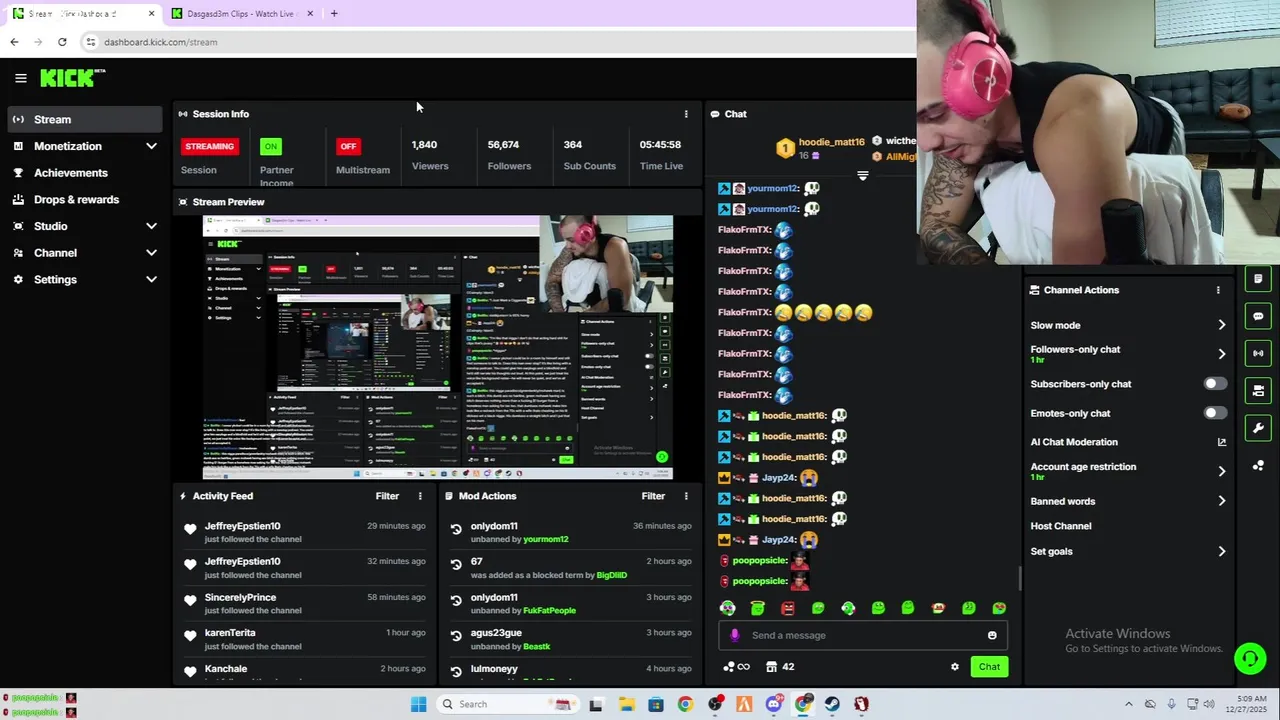This screenshot has width=1280, height=720.
Task: Open the hamburger menu beside Kick logo
Action: coord(21,78)
